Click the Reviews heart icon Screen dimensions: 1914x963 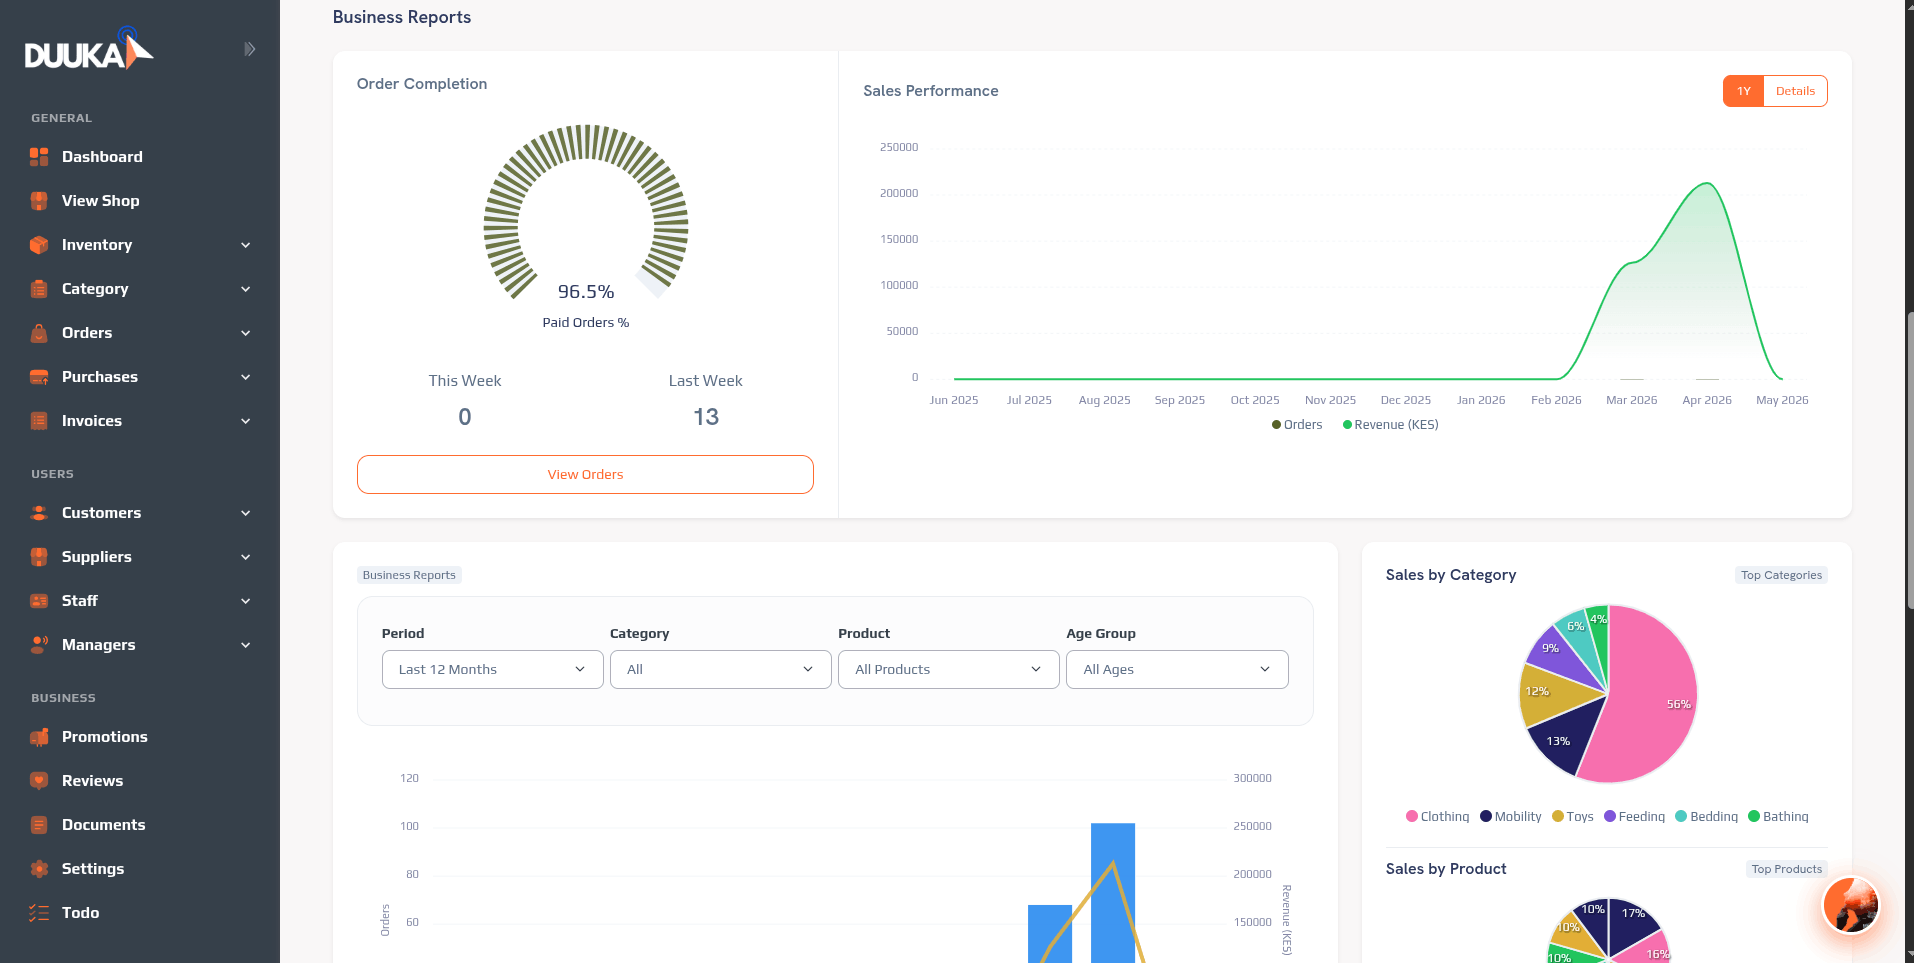point(39,781)
